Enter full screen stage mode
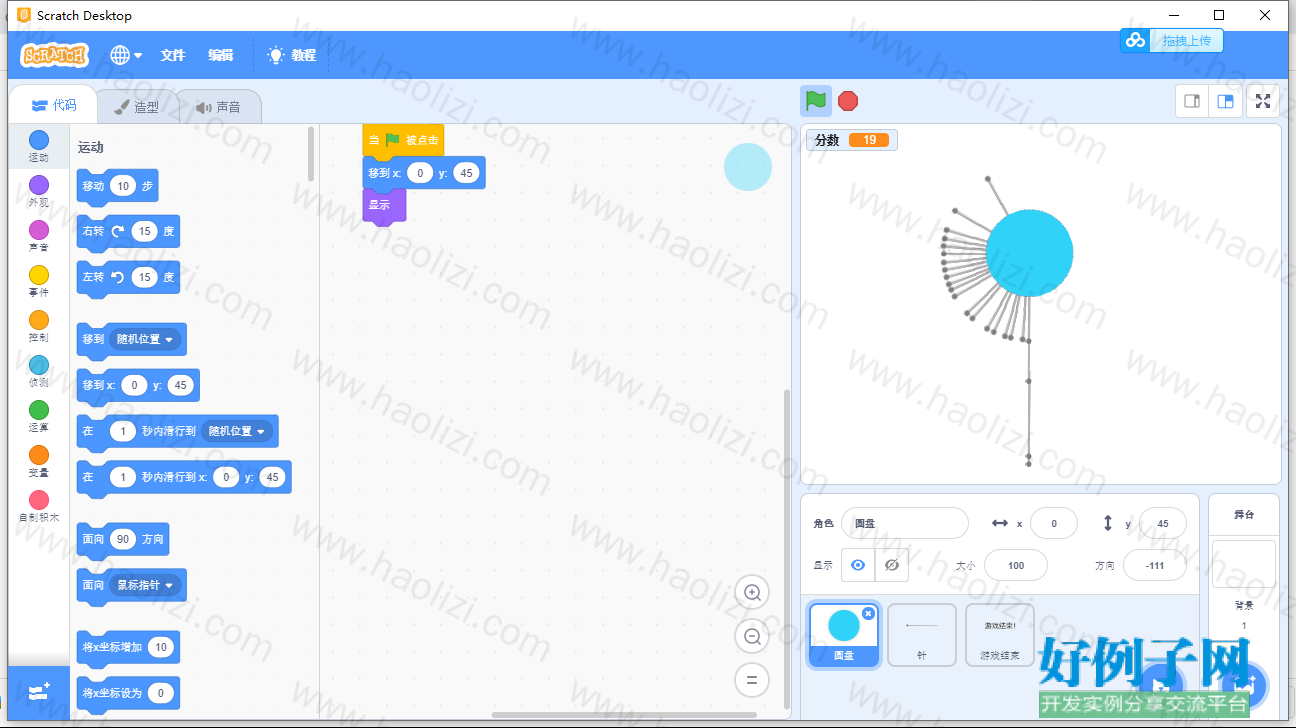The height and width of the screenshot is (728, 1296). point(1263,101)
